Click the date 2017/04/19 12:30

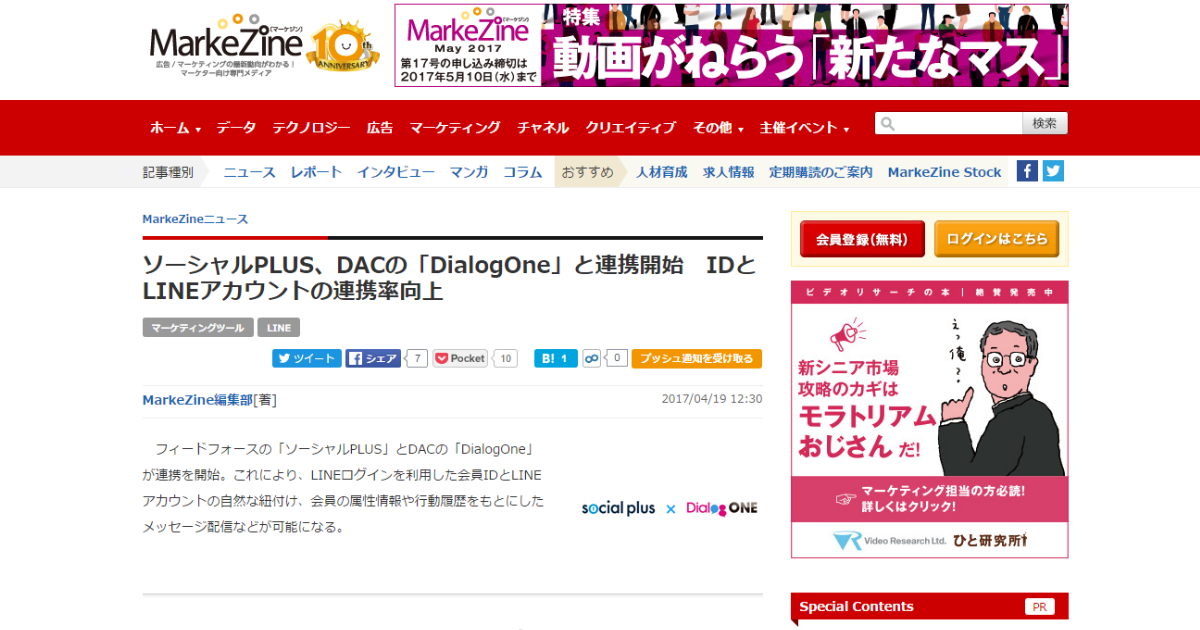point(712,398)
